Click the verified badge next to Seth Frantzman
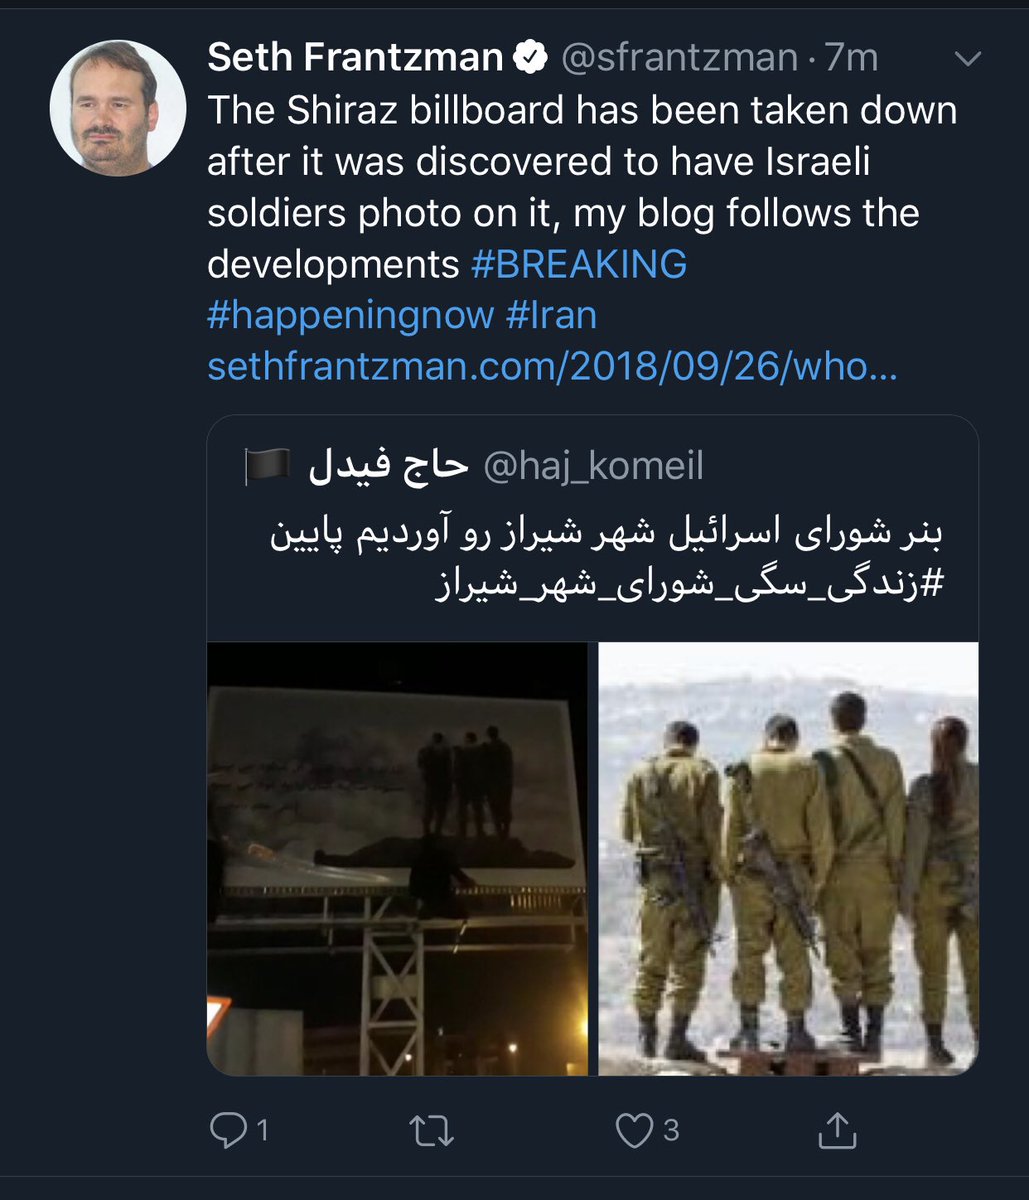Viewport: 1029px width, 1200px height. pos(530,58)
